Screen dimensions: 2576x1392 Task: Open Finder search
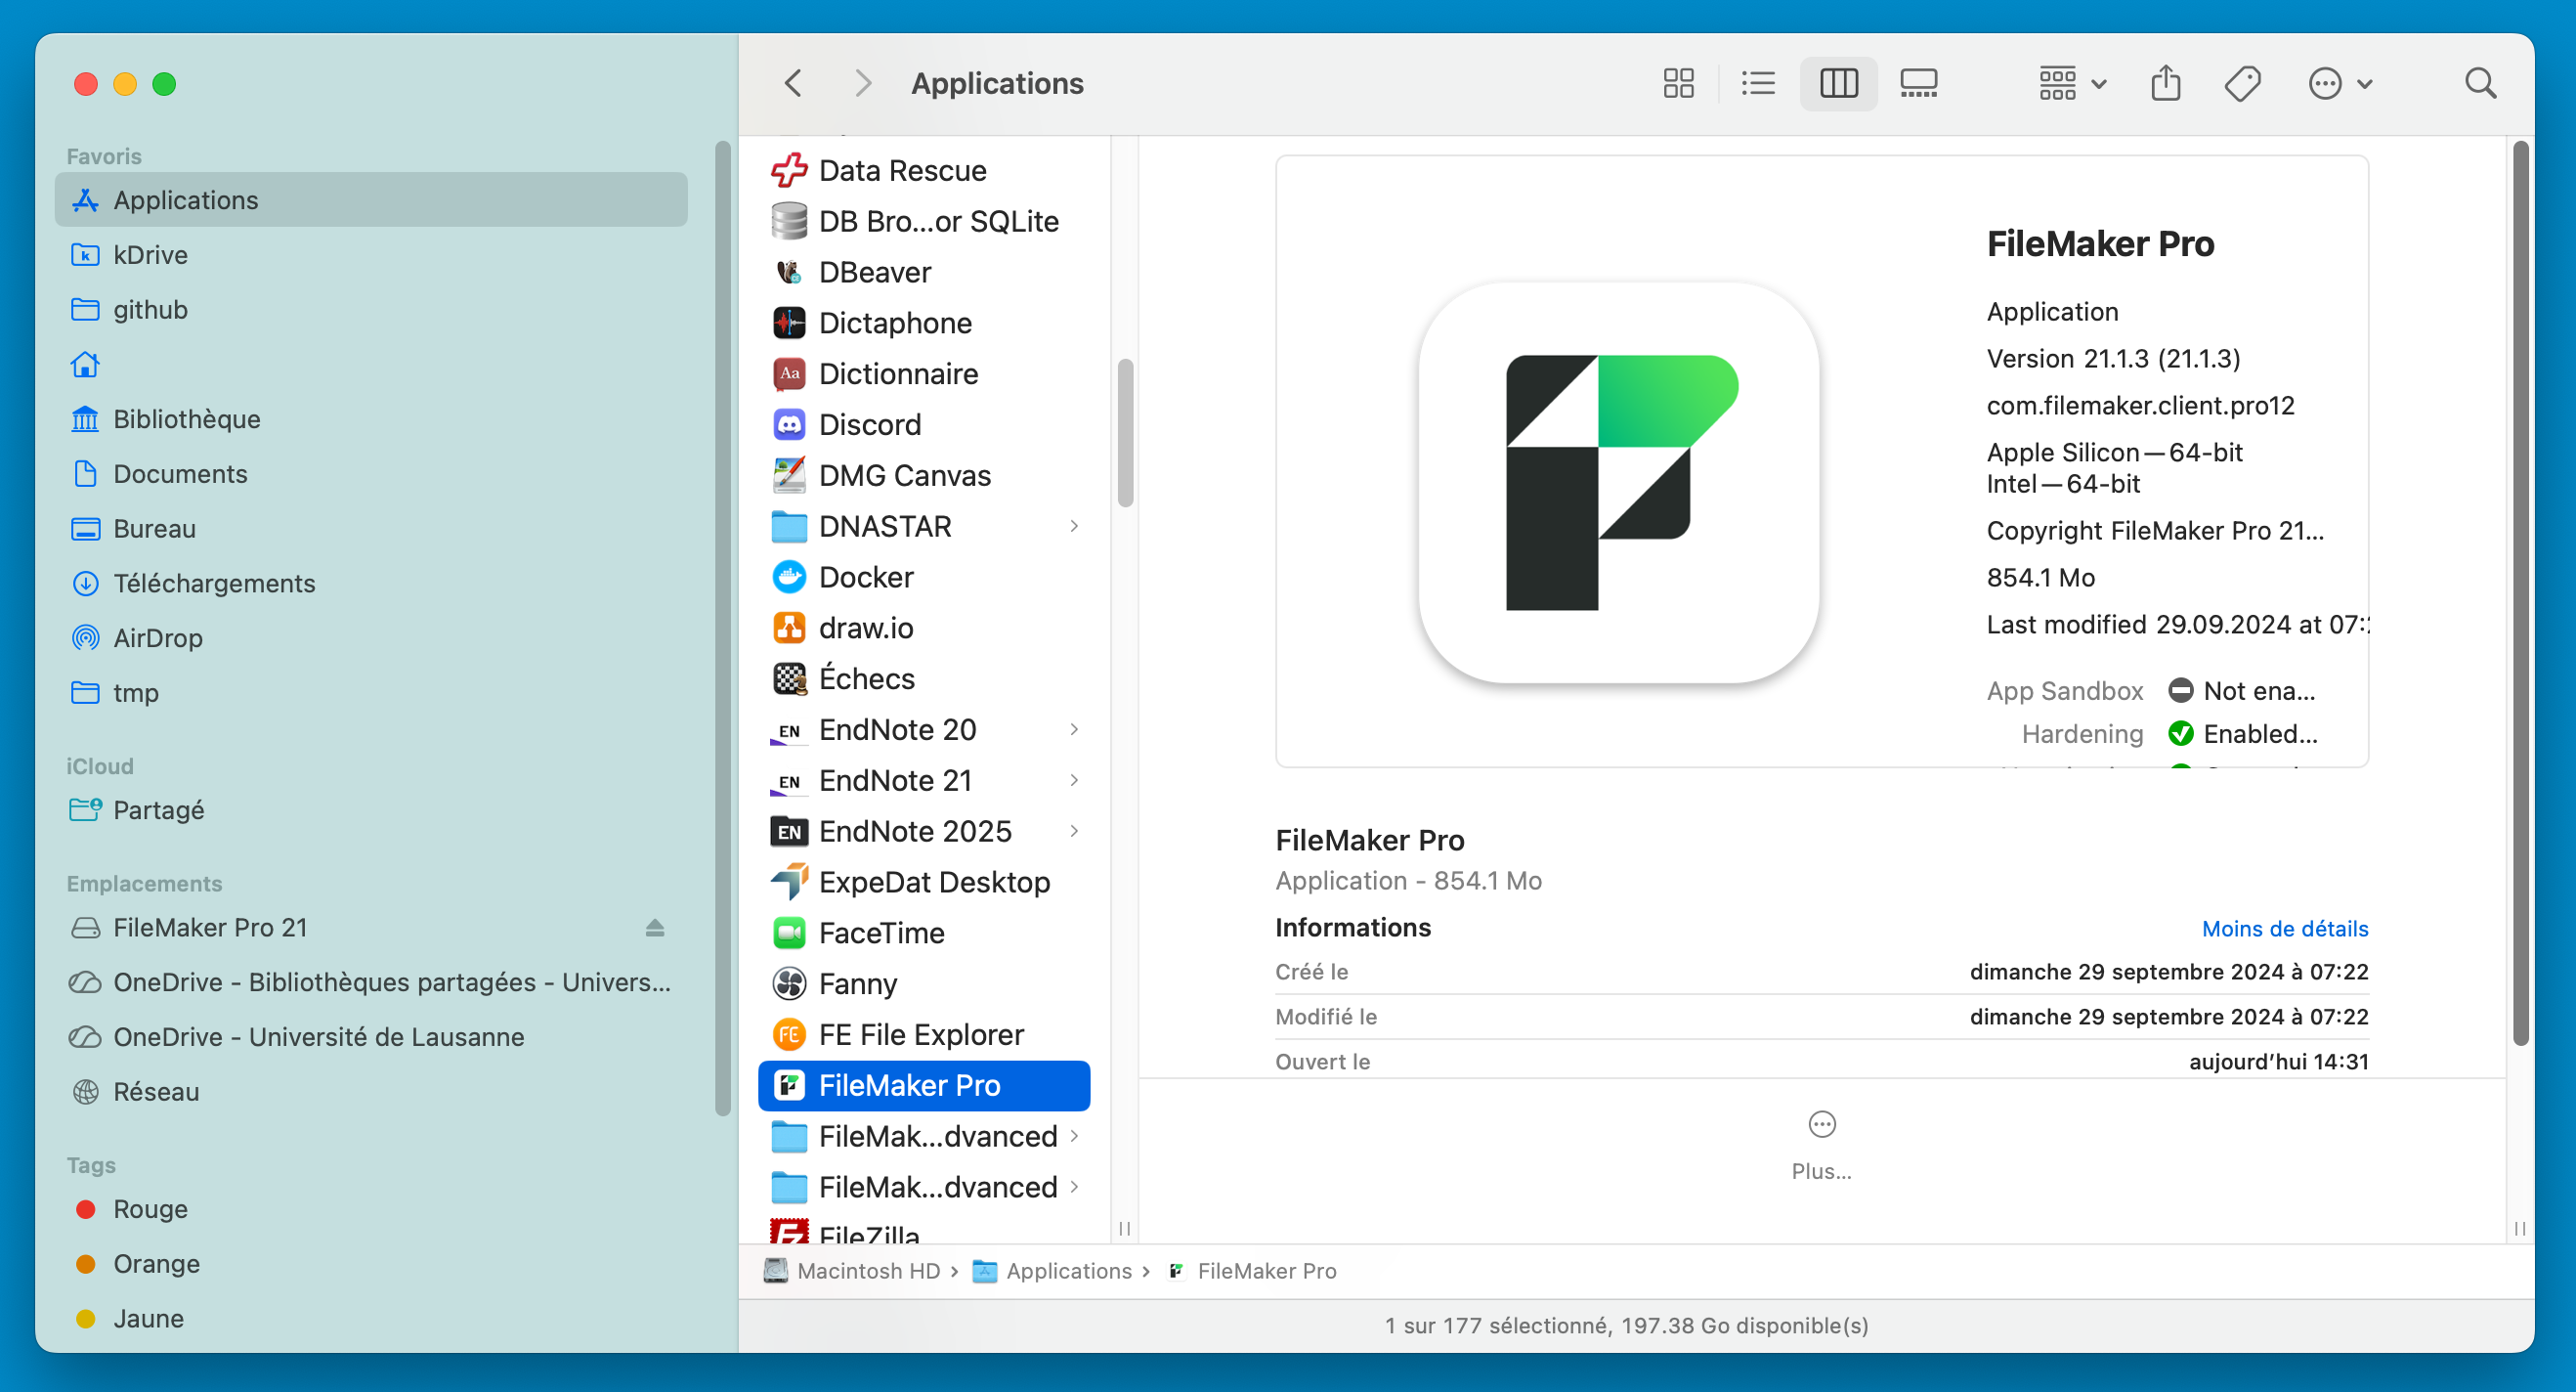tap(2480, 83)
